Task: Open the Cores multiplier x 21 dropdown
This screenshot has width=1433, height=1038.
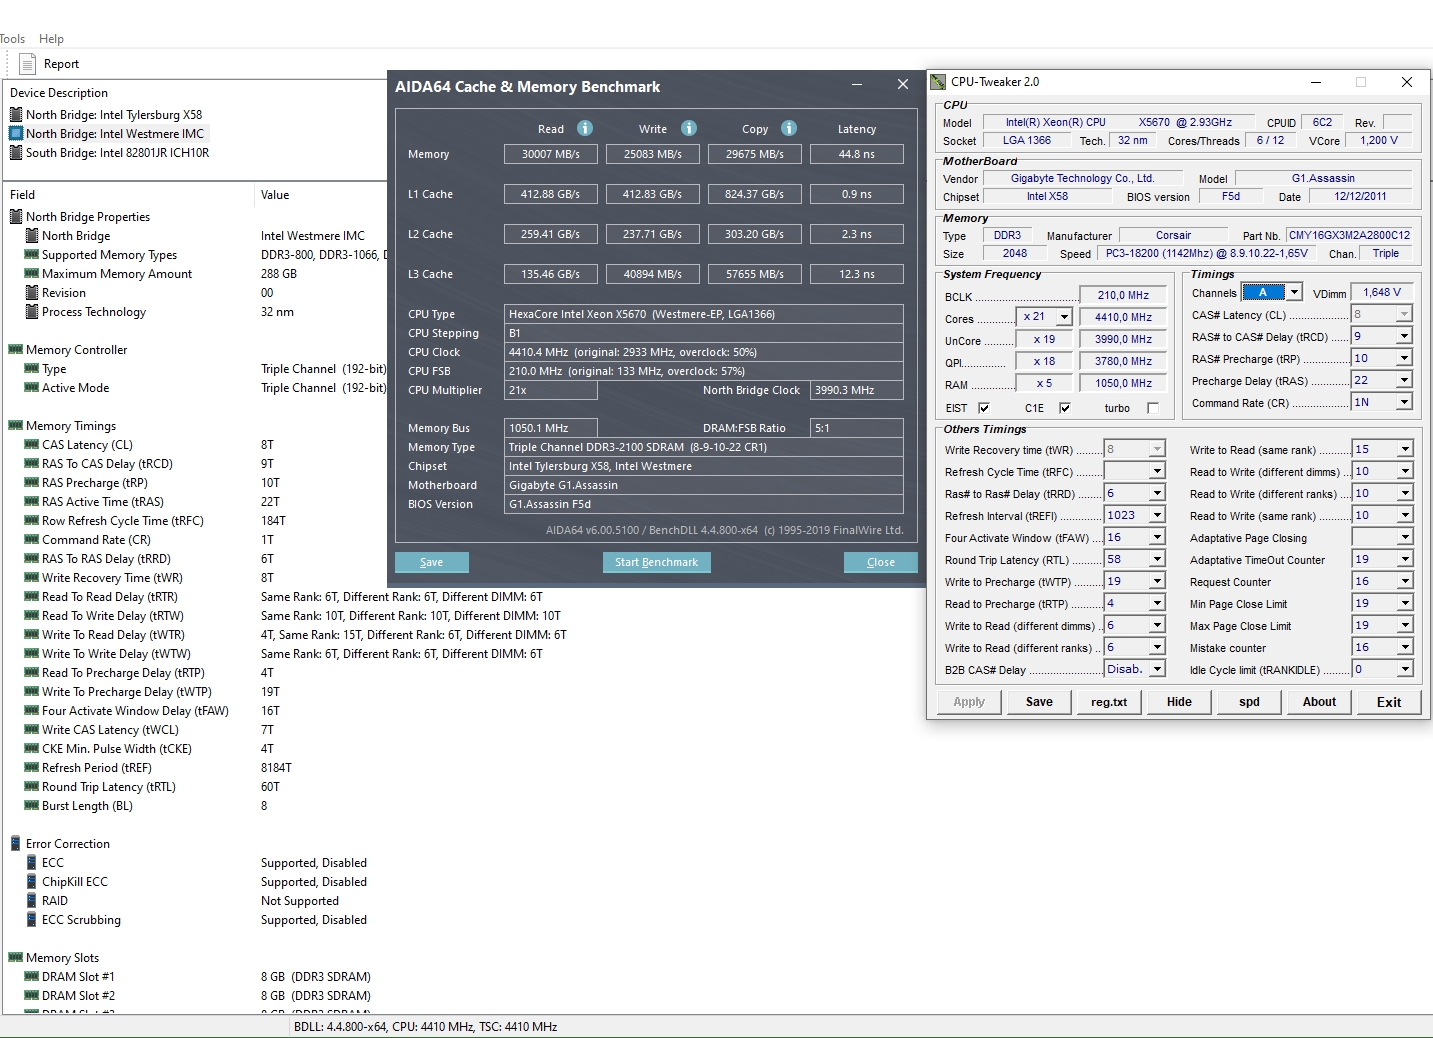Action: click(1064, 317)
